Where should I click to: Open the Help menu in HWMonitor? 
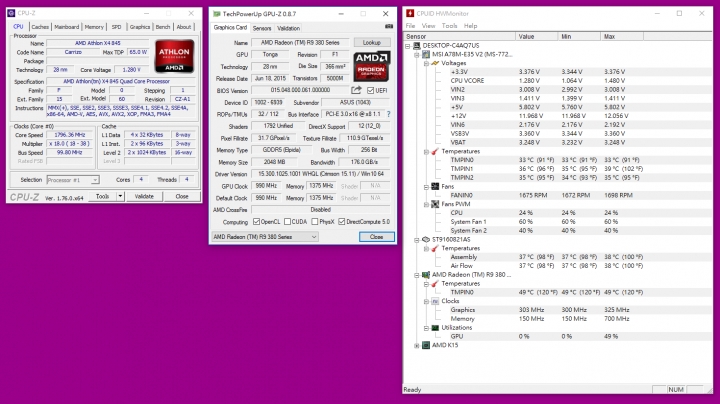470,26
